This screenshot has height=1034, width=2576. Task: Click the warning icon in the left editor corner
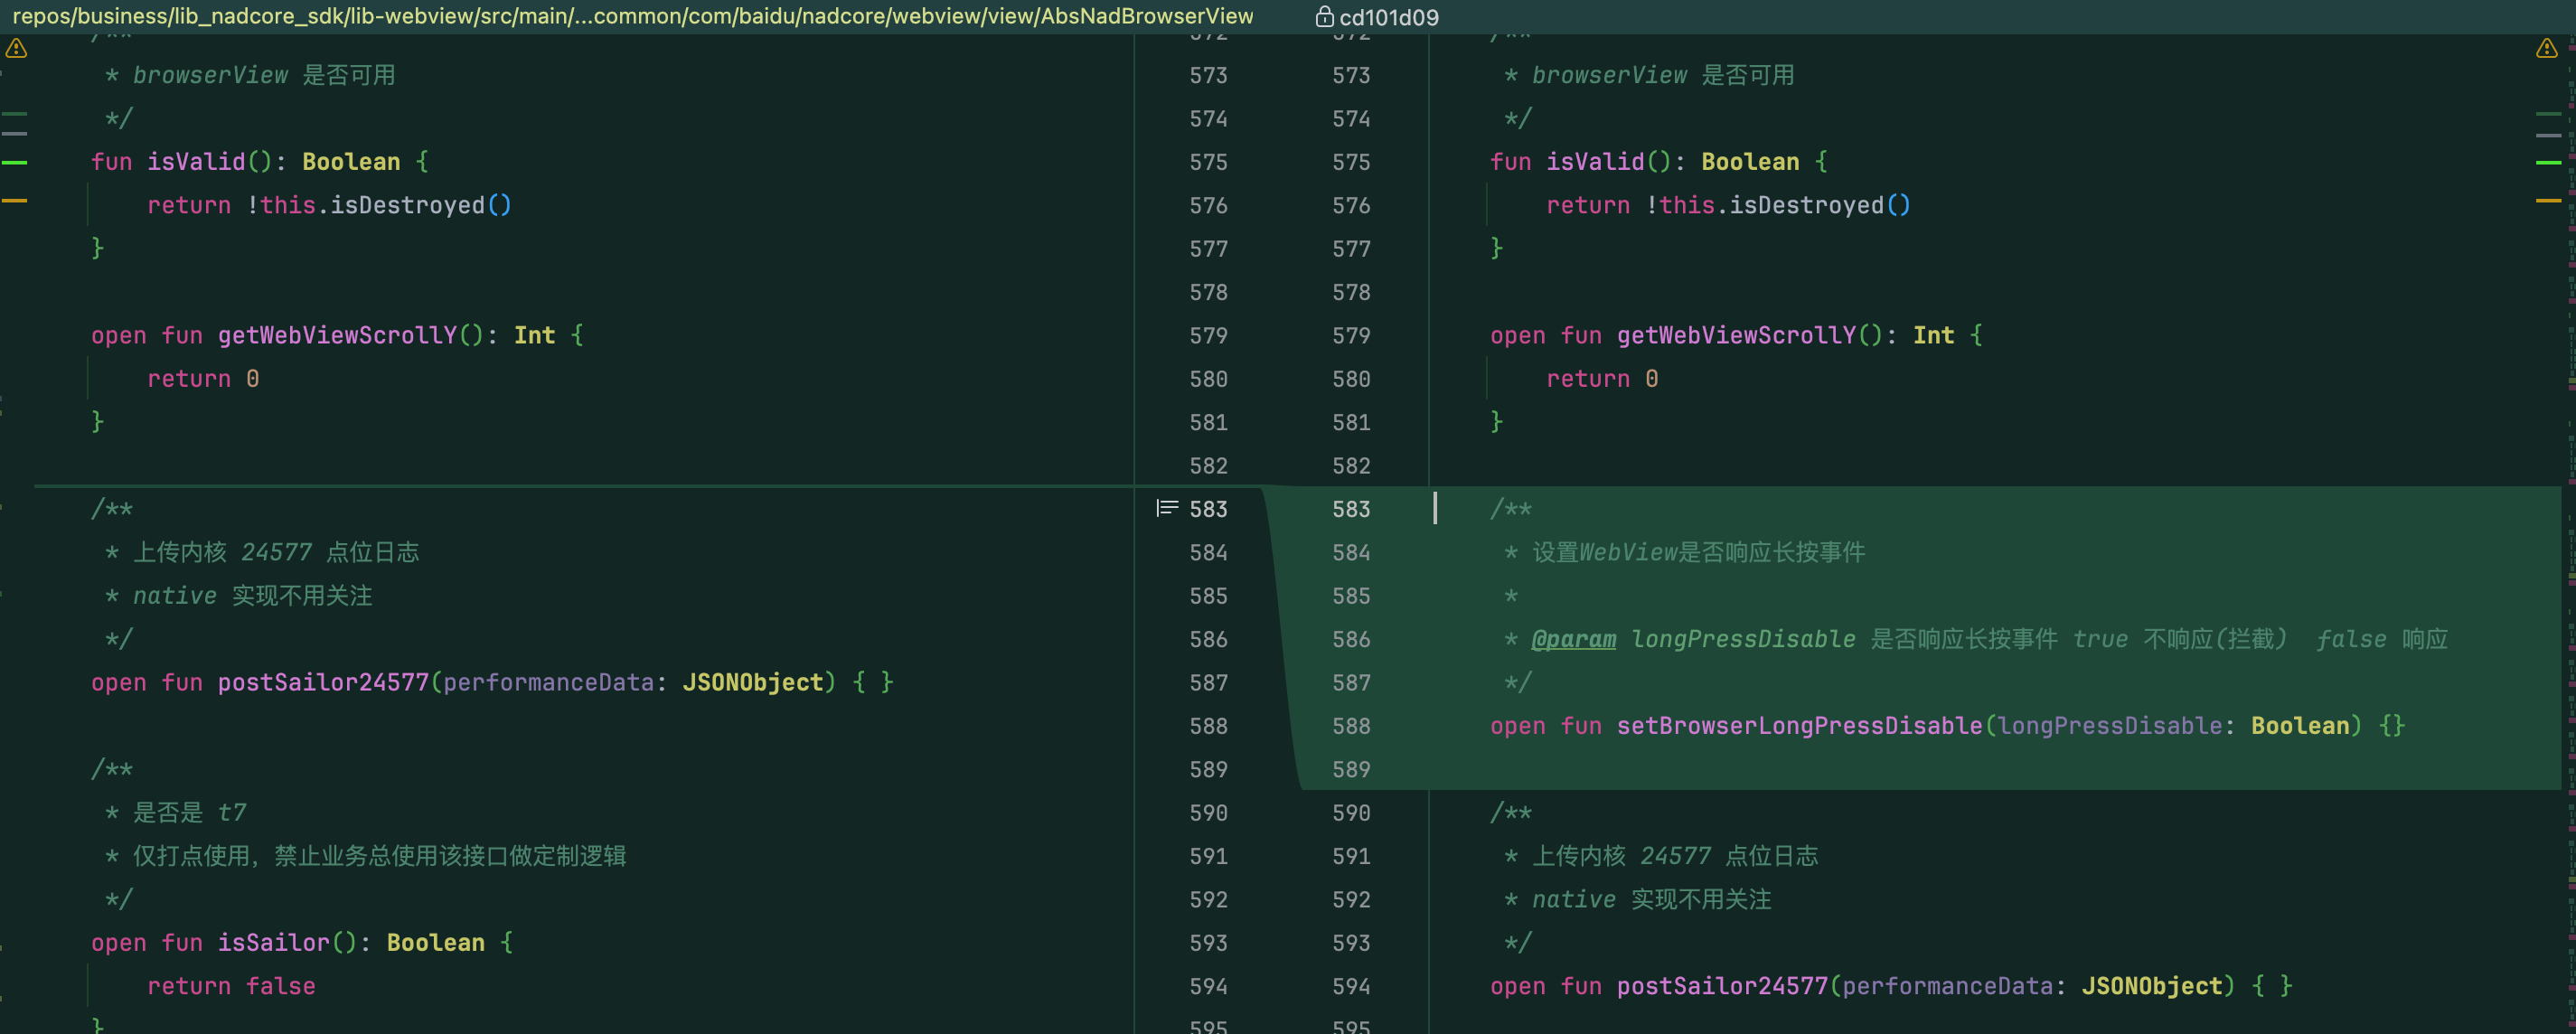pyautogui.click(x=16, y=48)
